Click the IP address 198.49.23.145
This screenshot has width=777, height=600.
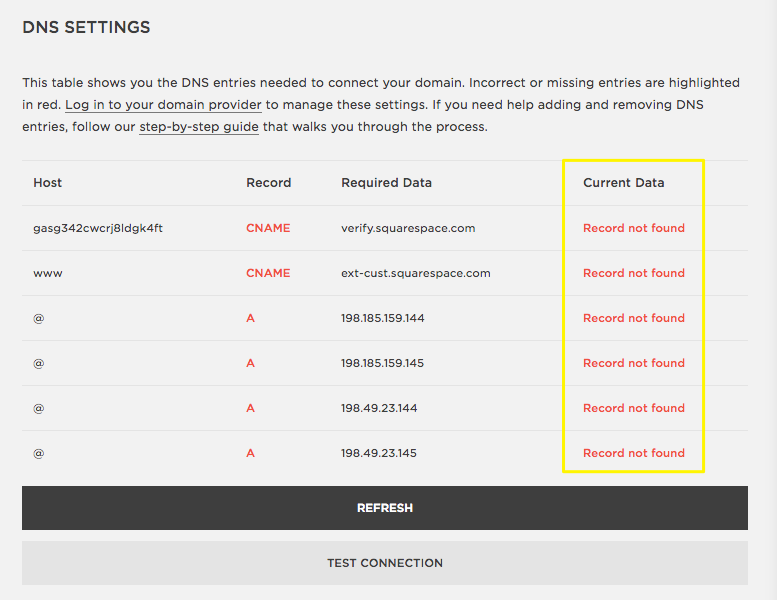point(378,453)
